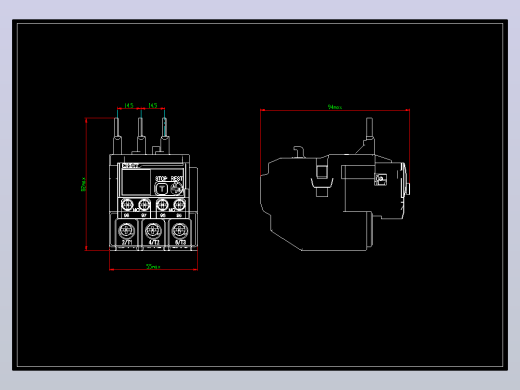Screen dimensions: 520x390
Task: Click the 94max dimension label
Action: coord(335,107)
